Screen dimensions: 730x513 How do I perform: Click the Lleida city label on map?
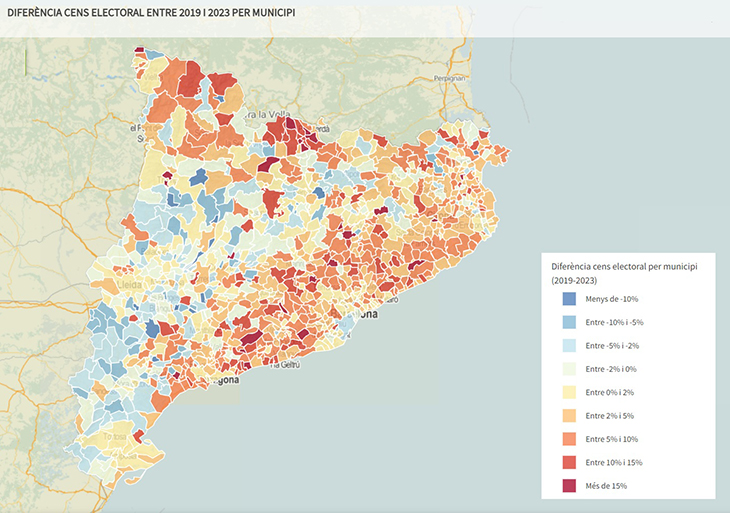pos(128,285)
